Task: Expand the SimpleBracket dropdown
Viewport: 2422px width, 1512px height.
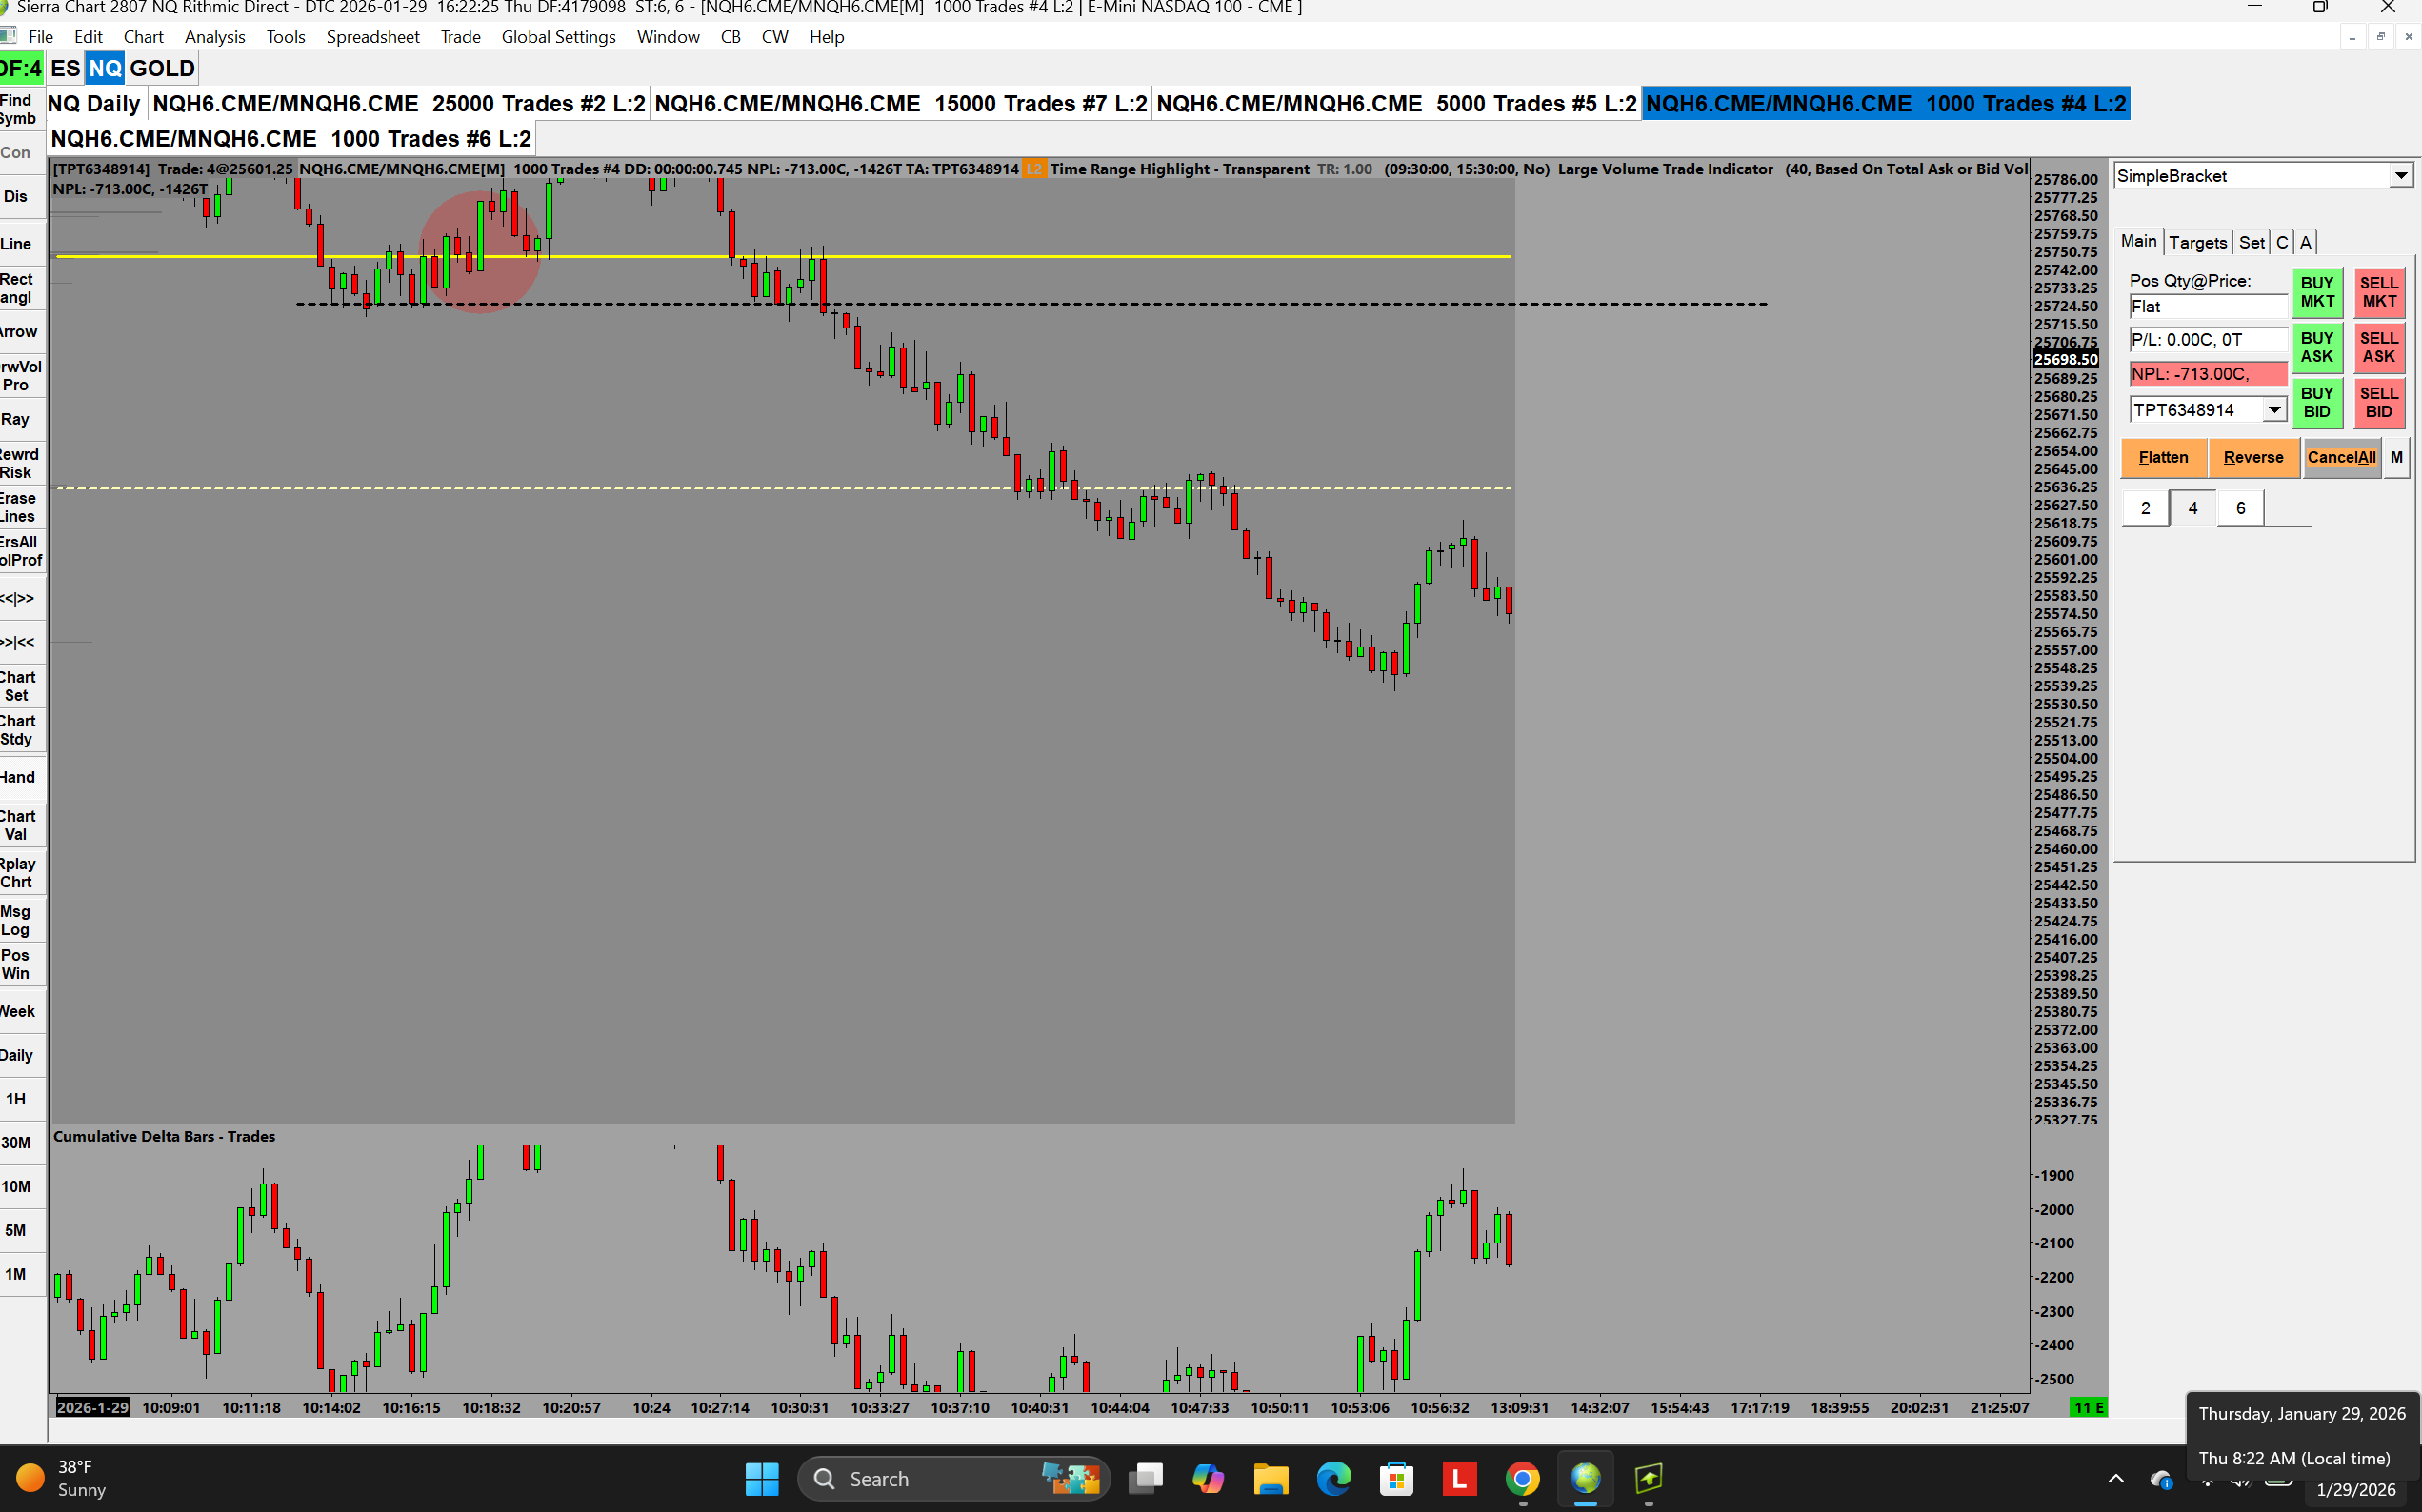Action: [x=2400, y=176]
